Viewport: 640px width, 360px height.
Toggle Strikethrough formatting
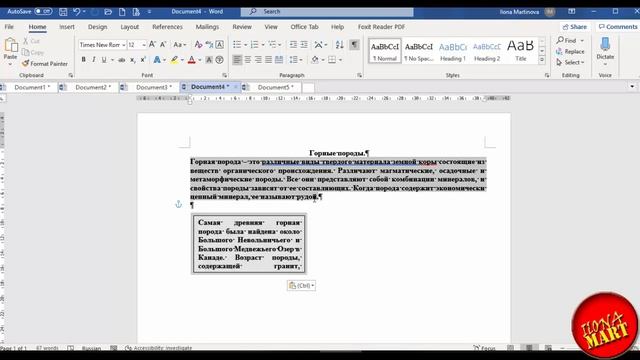[122, 60]
